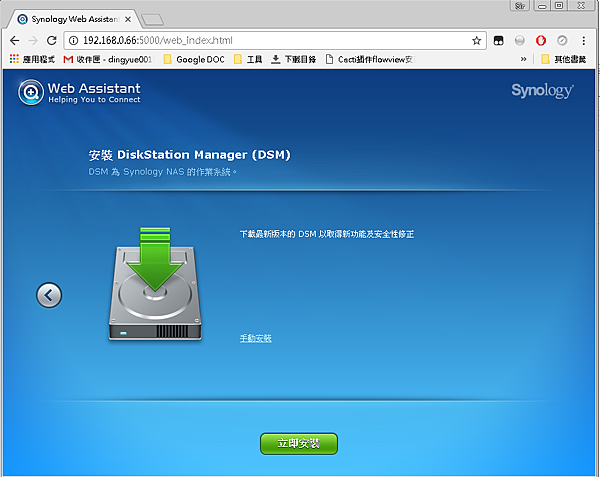
Task: Open 其他書籤 other bookmarks folder
Action: (x=564, y=59)
